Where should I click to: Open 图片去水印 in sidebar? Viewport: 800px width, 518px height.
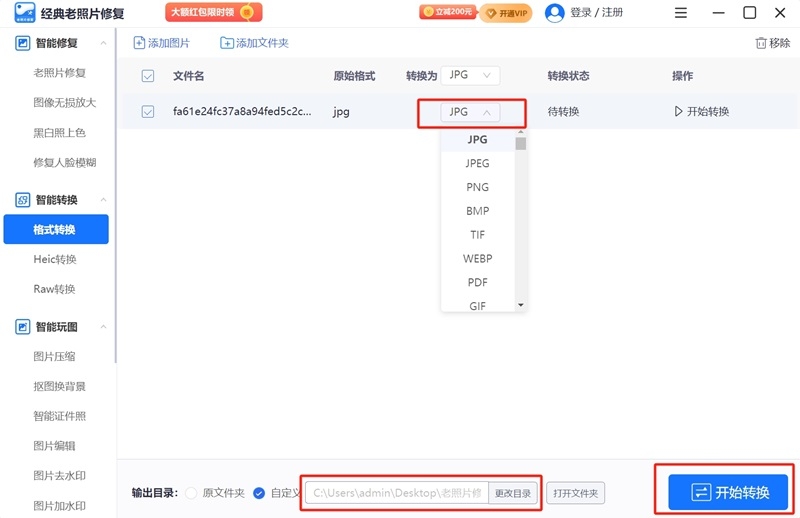click(x=59, y=476)
